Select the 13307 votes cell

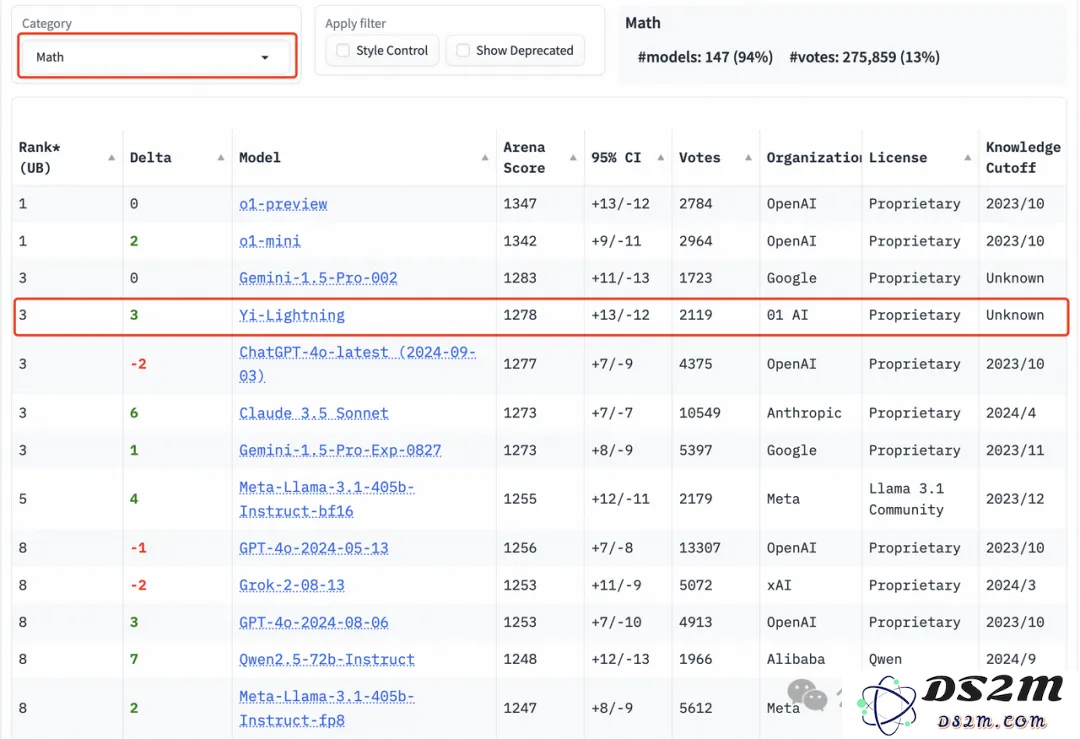700,548
